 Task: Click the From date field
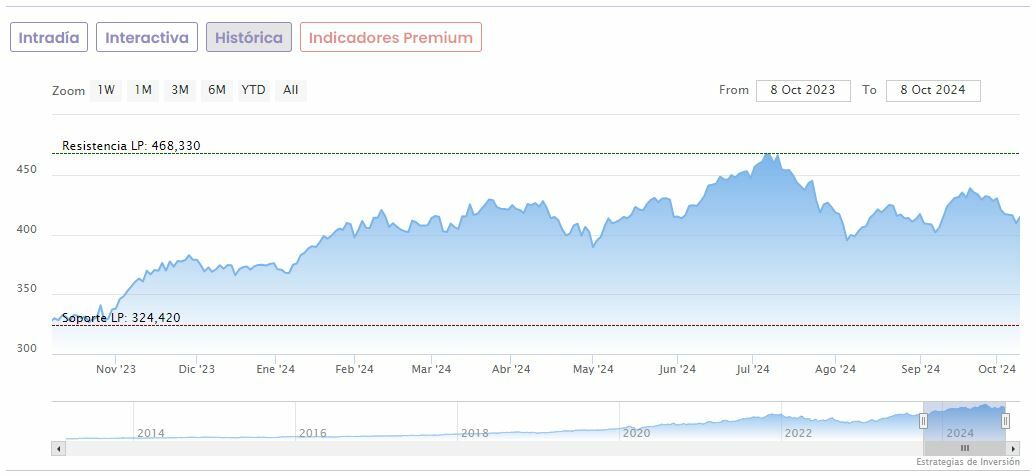(803, 90)
